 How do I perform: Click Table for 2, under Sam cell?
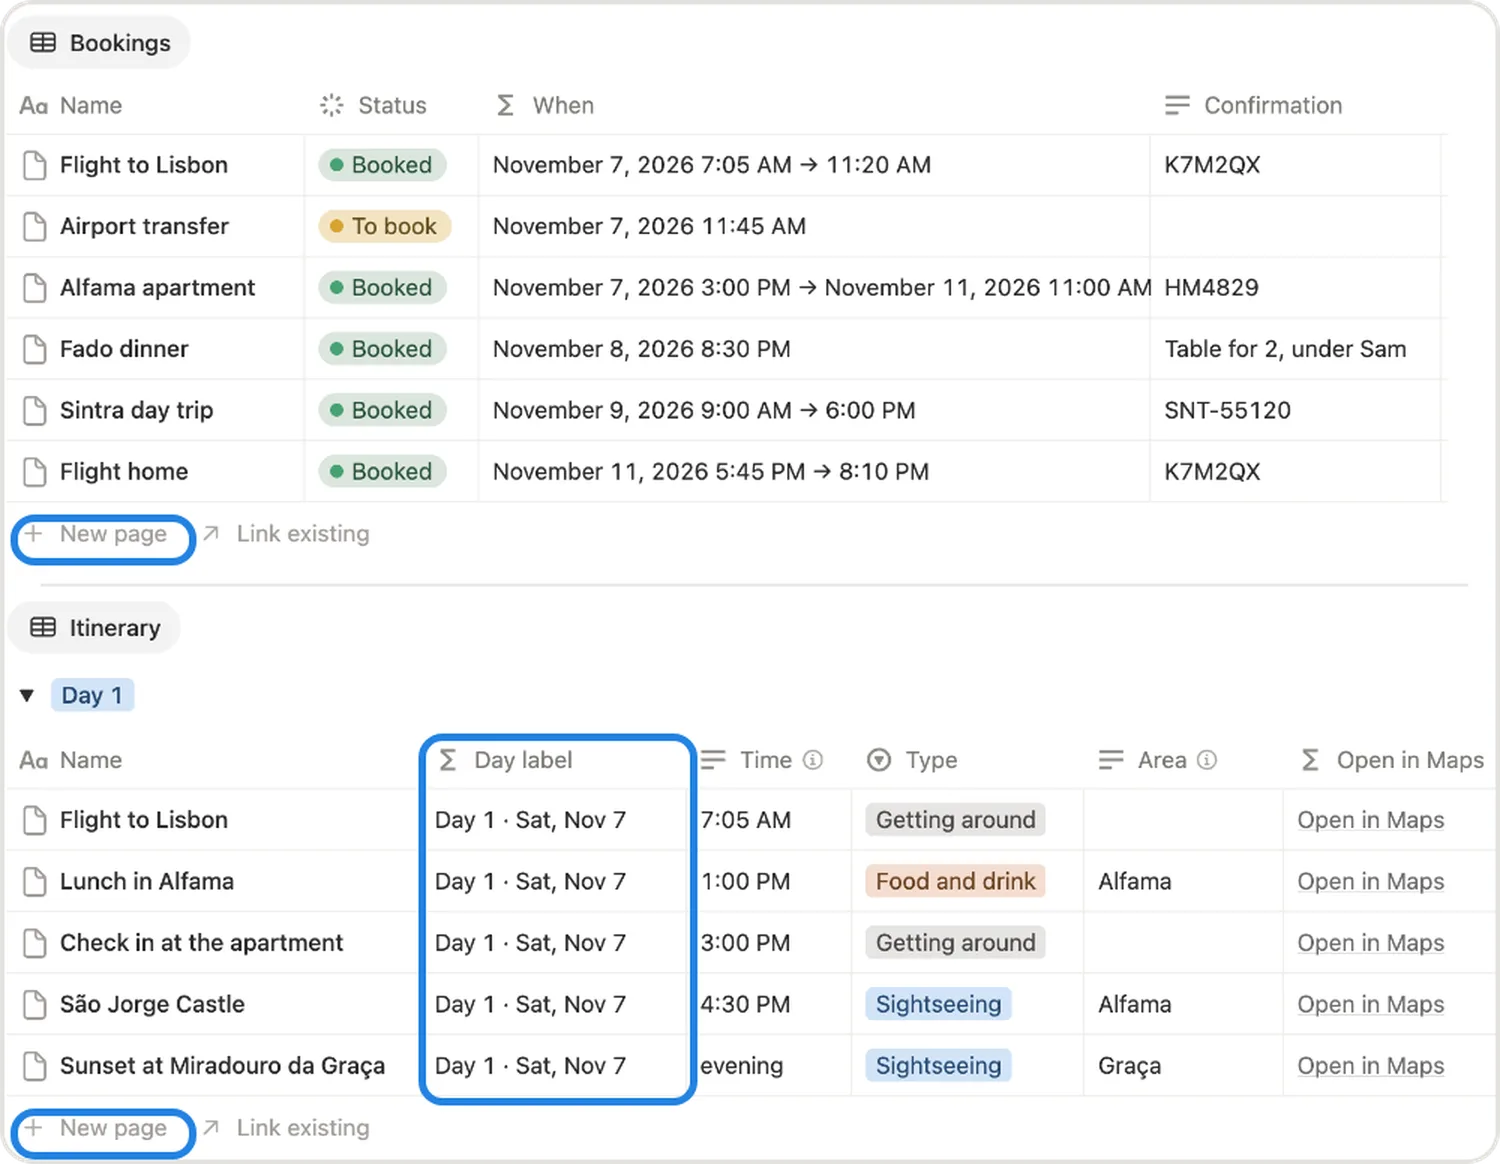[1294, 349]
